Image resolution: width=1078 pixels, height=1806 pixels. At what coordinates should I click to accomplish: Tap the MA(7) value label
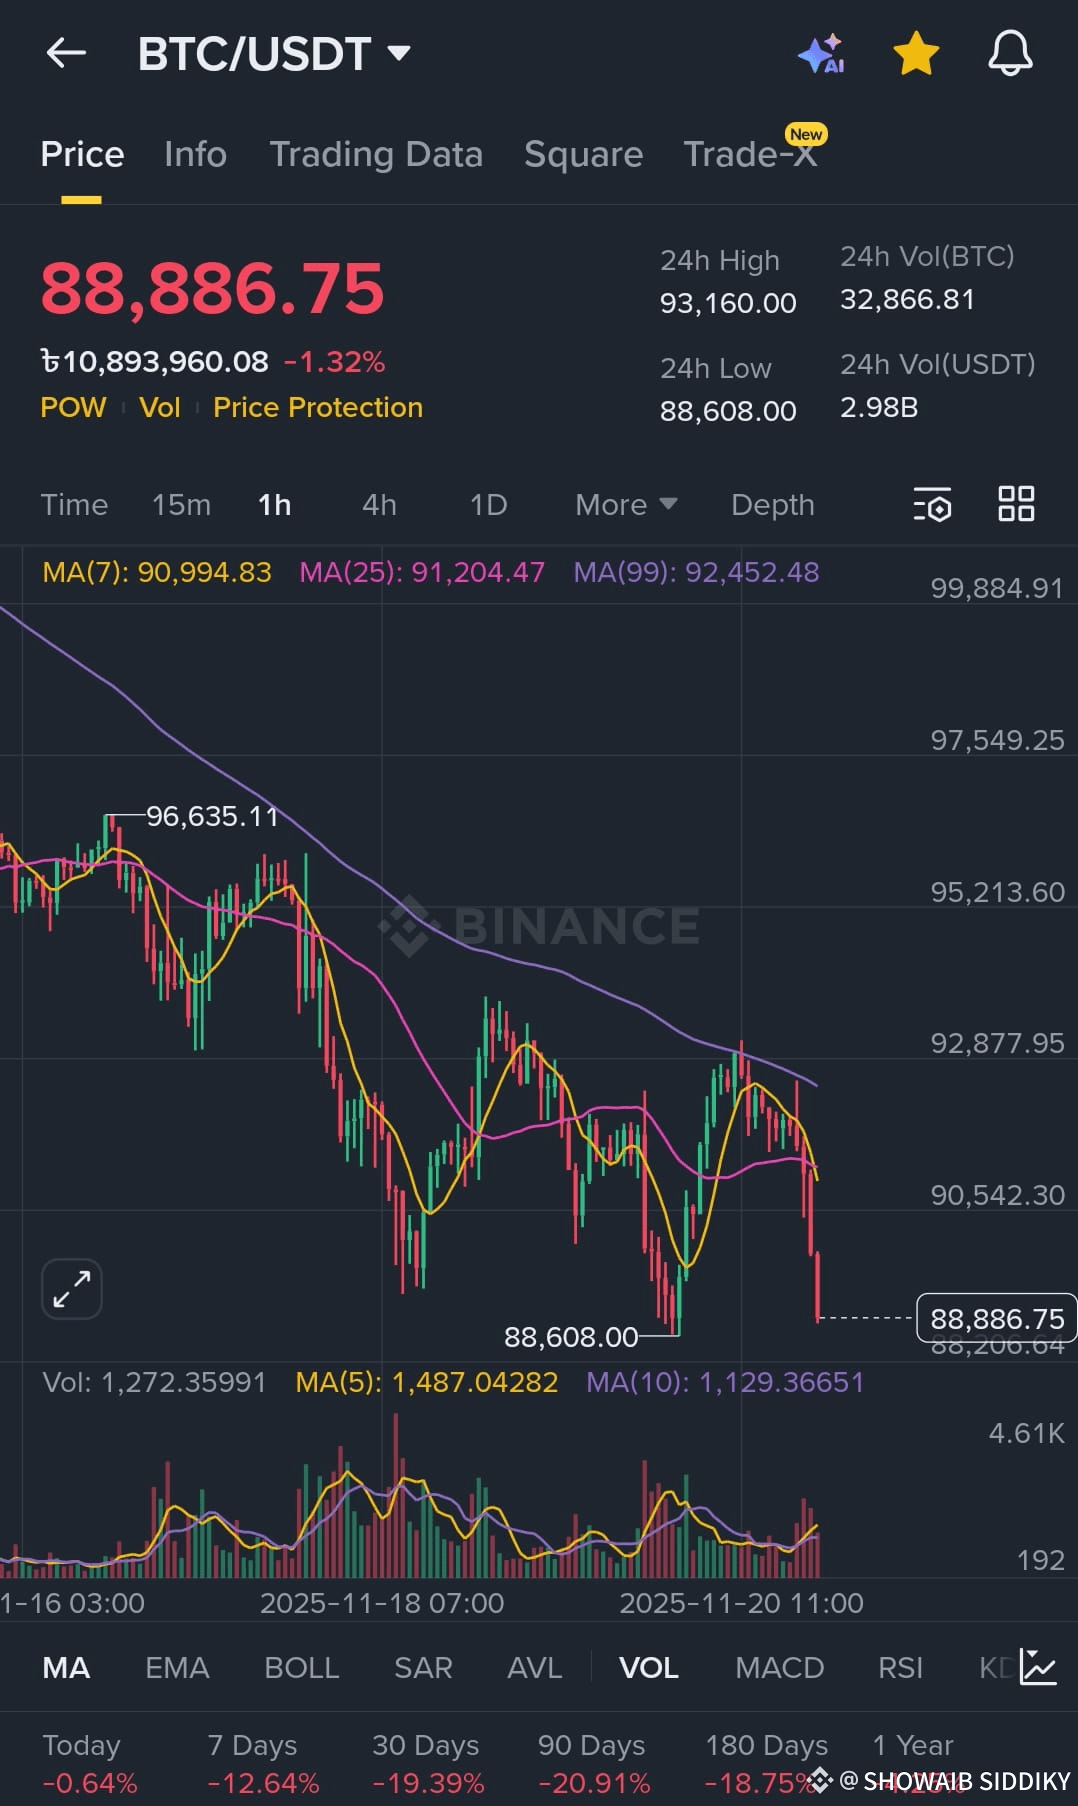[157, 572]
